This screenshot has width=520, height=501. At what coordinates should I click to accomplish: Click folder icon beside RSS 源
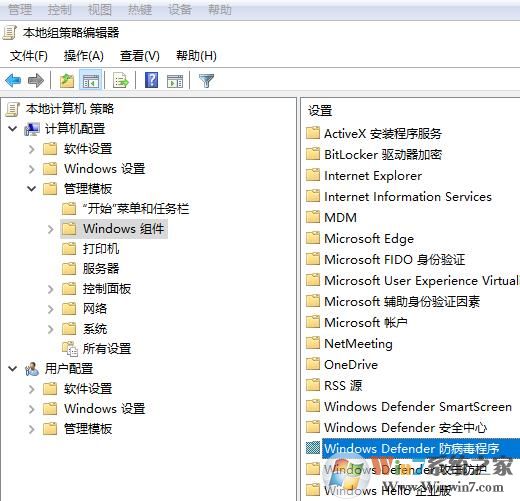pyautogui.click(x=313, y=385)
